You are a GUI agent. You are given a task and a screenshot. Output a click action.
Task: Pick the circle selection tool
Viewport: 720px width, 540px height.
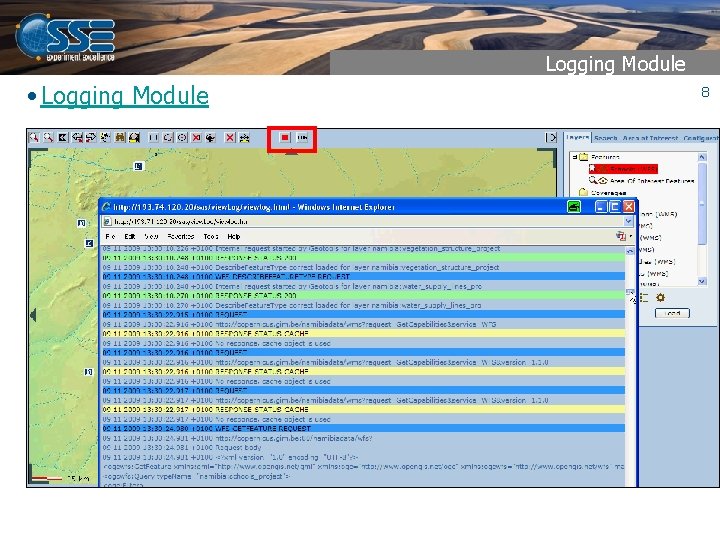click(182, 137)
